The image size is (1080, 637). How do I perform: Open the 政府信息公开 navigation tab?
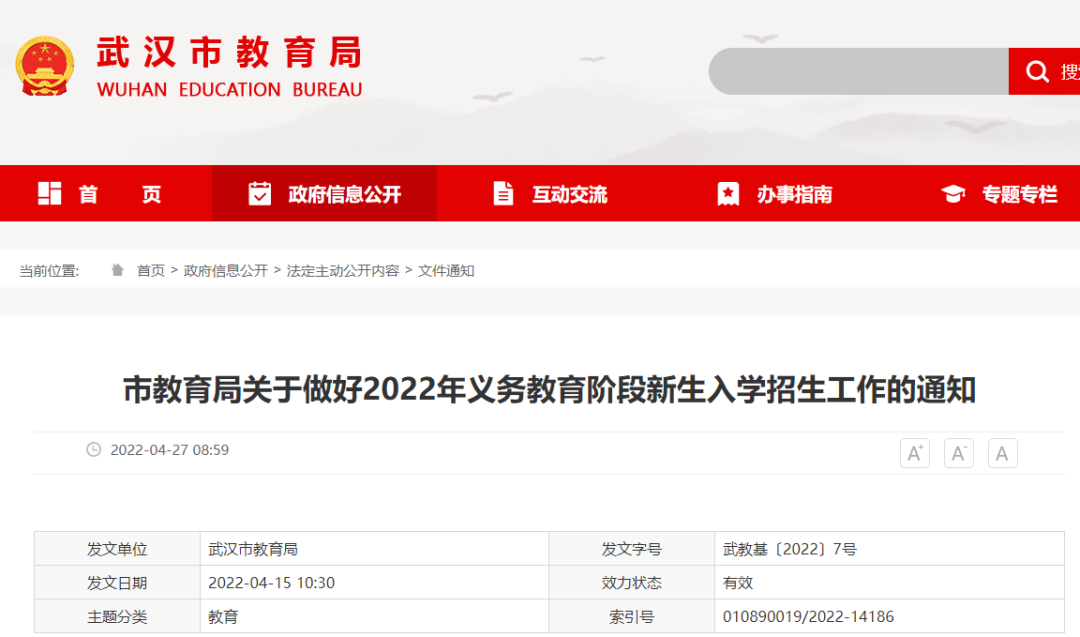coord(324,194)
